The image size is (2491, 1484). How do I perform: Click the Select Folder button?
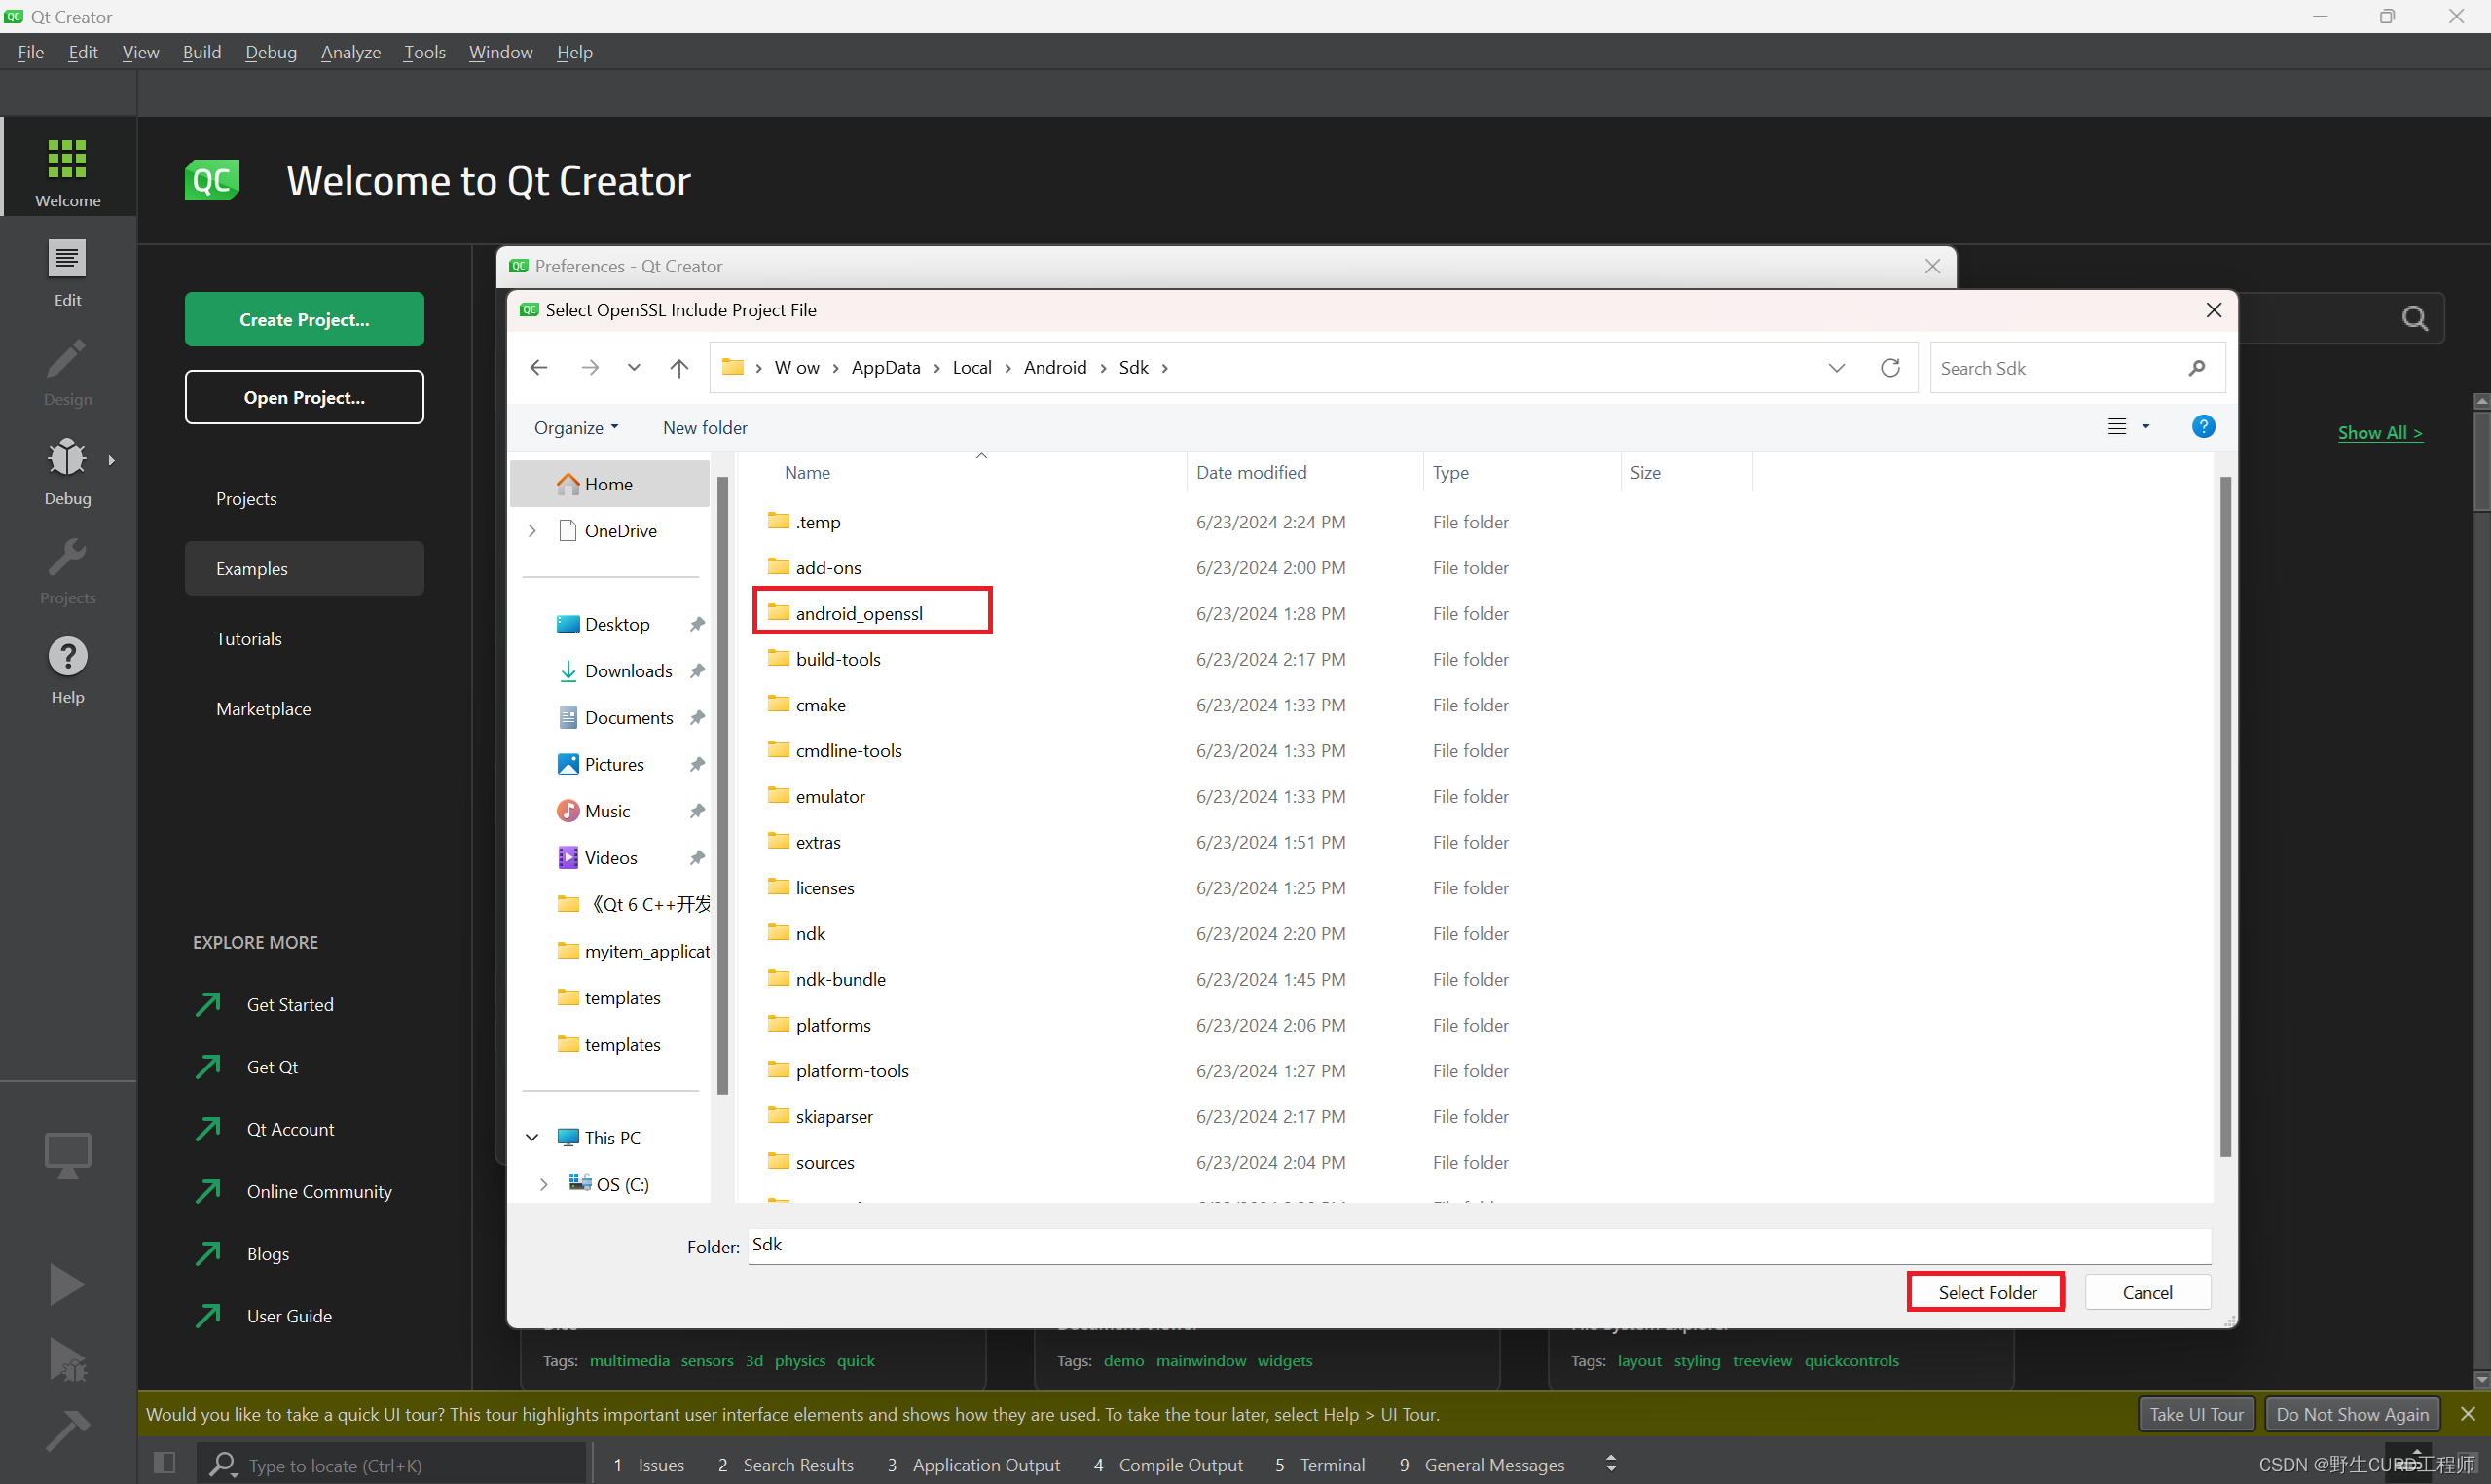pos(1986,1291)
